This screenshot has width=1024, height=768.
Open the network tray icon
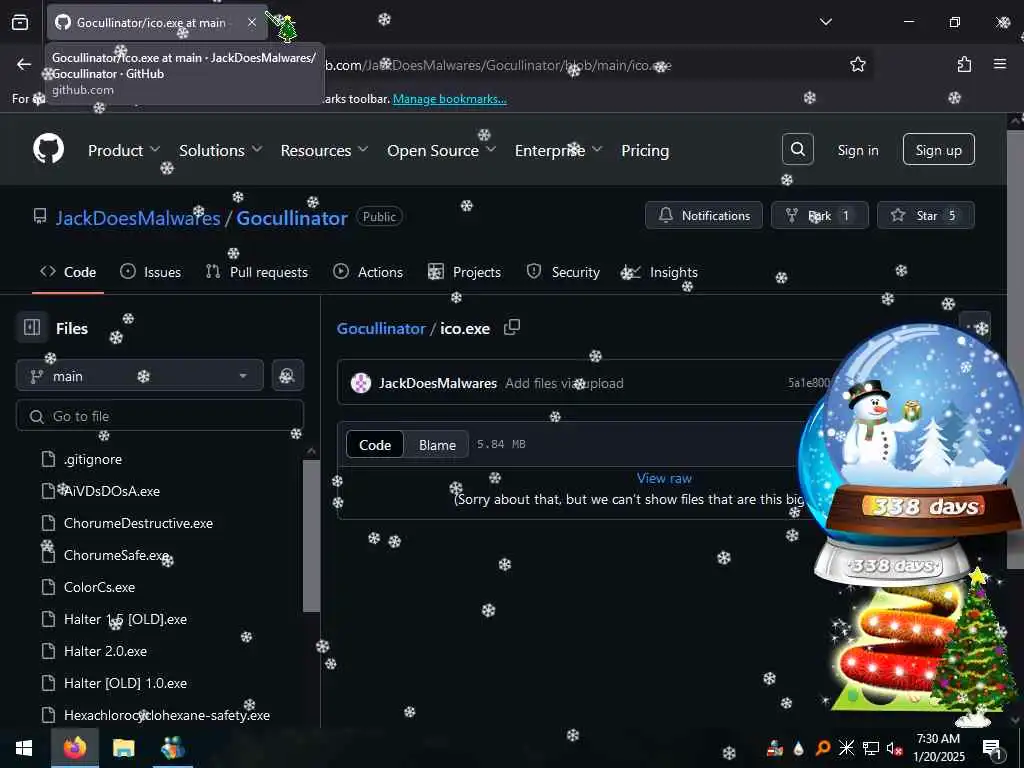[x=871, y=748]
